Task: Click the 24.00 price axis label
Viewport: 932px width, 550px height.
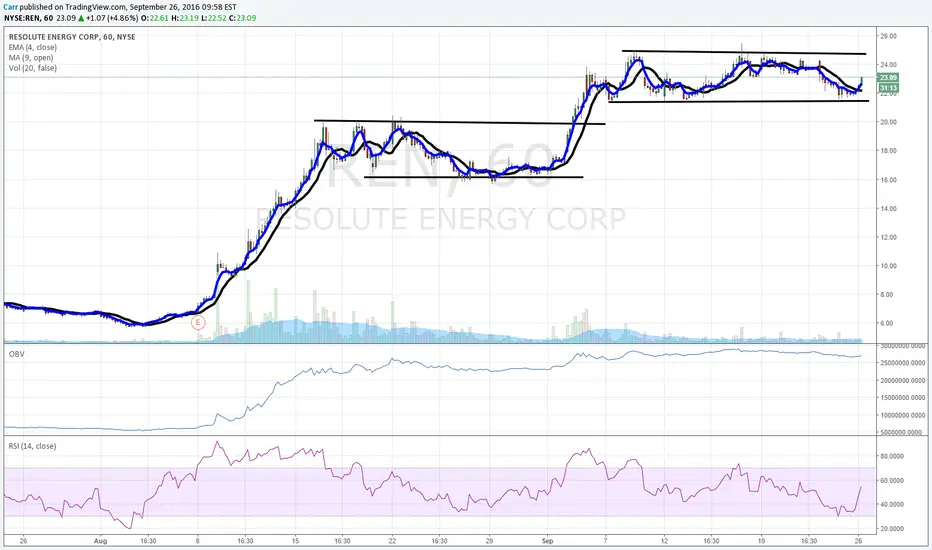Action: (x=888, y=65)
